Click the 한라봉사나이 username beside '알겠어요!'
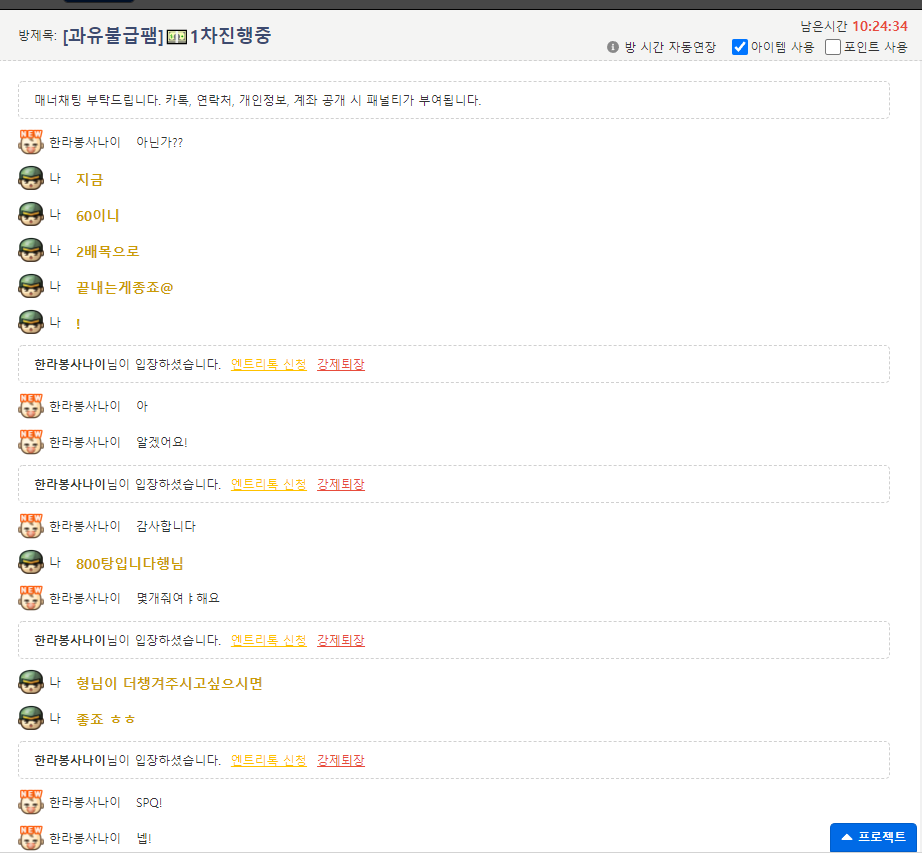 coord(85,442)
